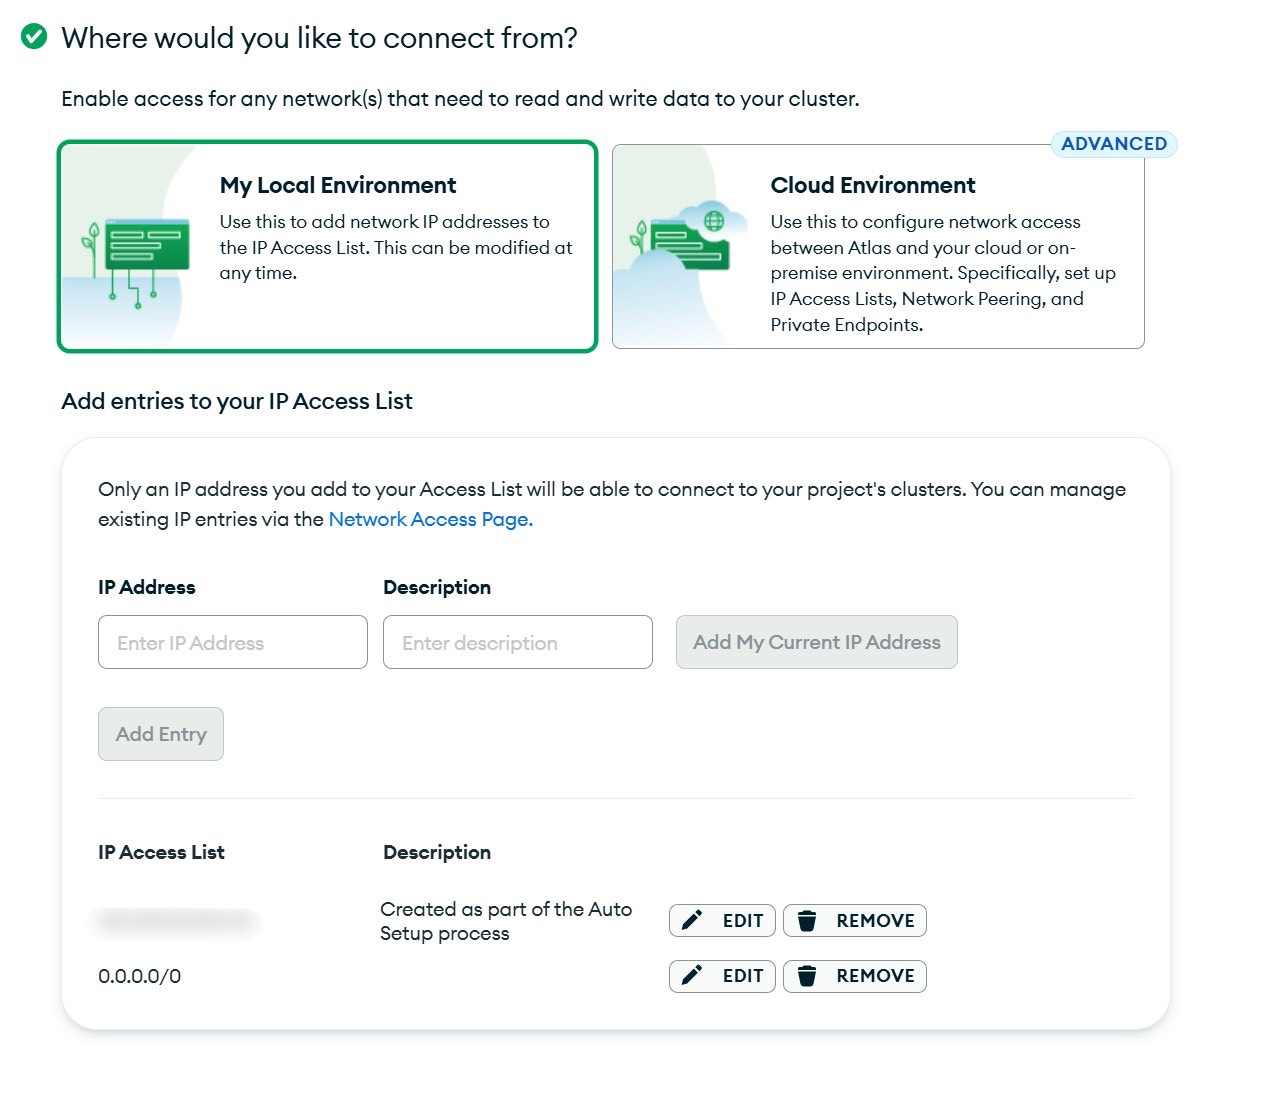Click the auto-setup entry description text
This screenshot has height=1103, width=1263.
[505, 921]
